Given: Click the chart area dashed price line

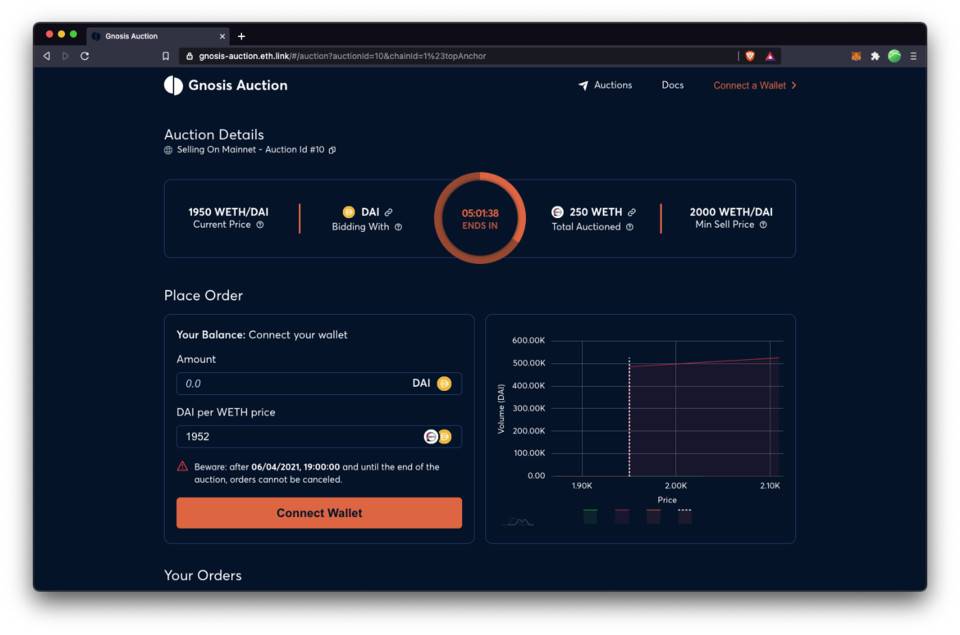Looking at the screenshot, I should 629,416.
